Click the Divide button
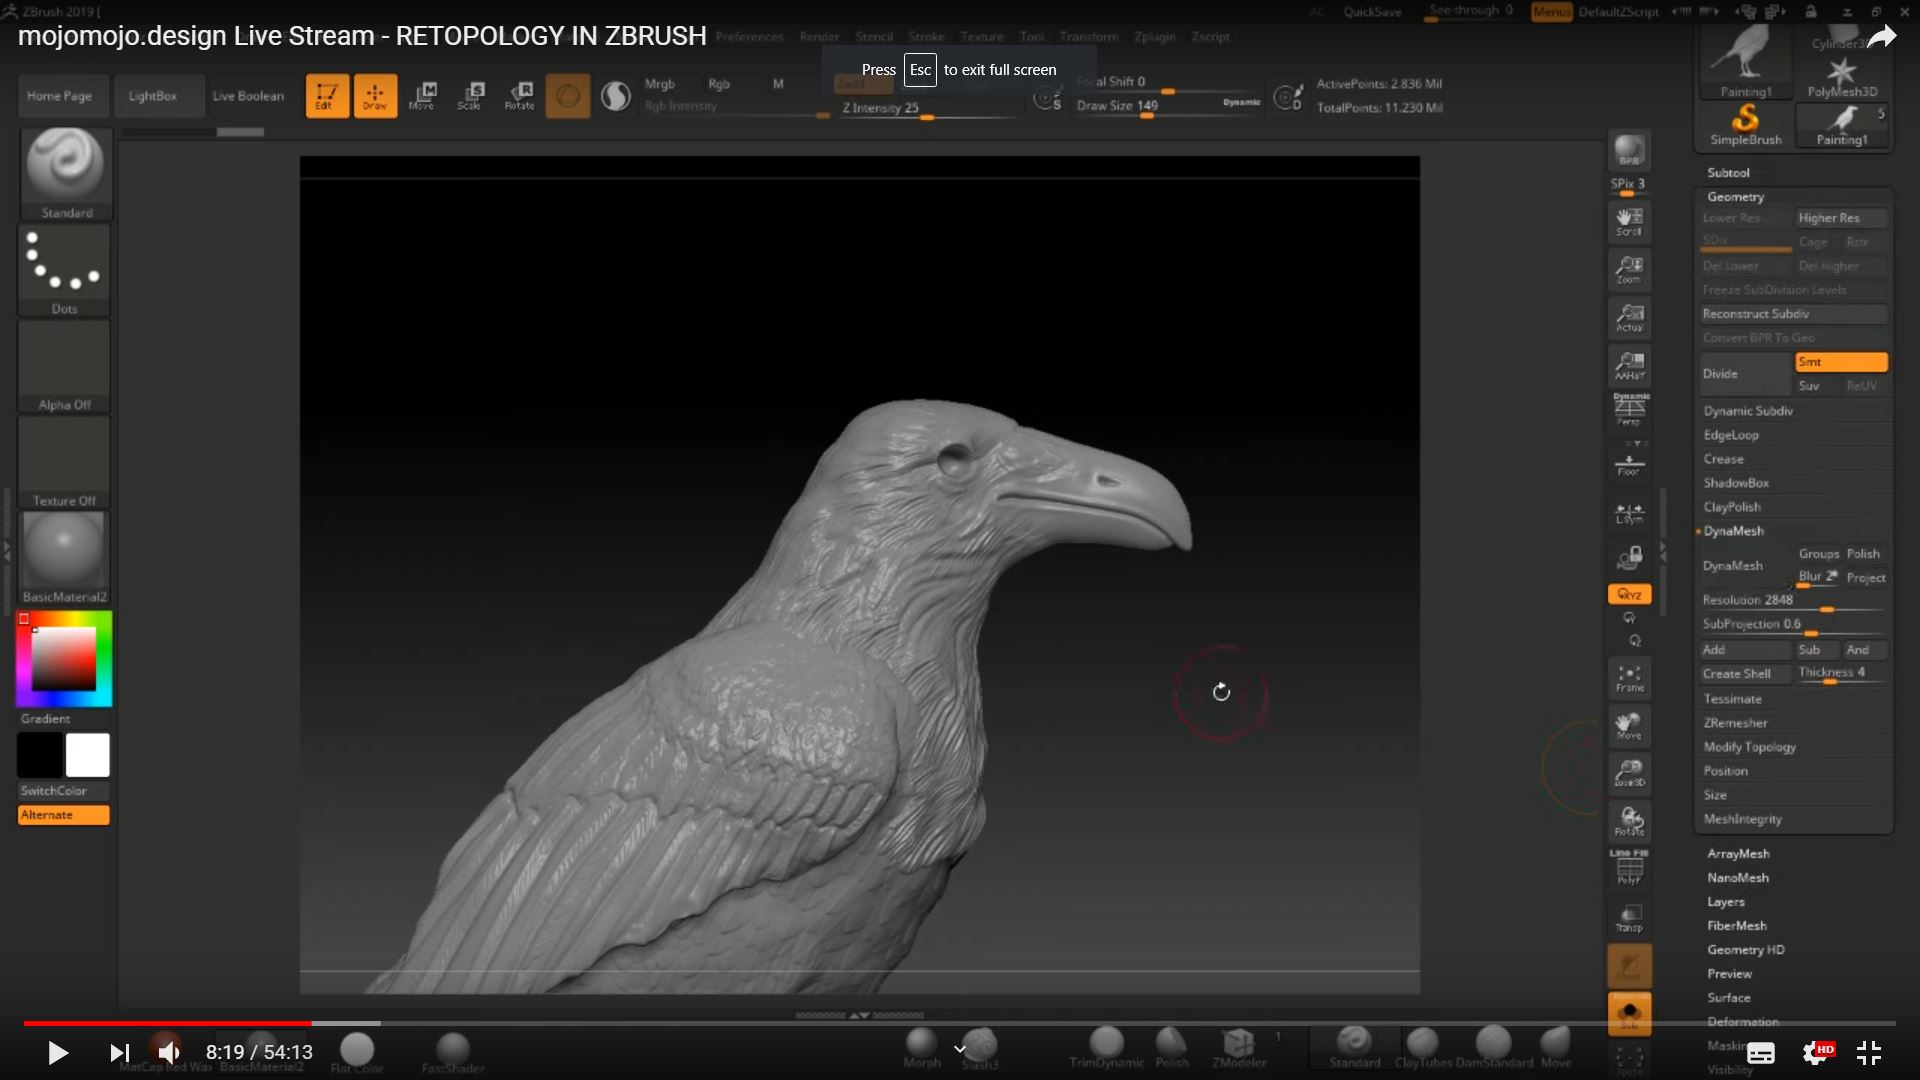1920x1080 pixels. click(x=1745, y=374)
